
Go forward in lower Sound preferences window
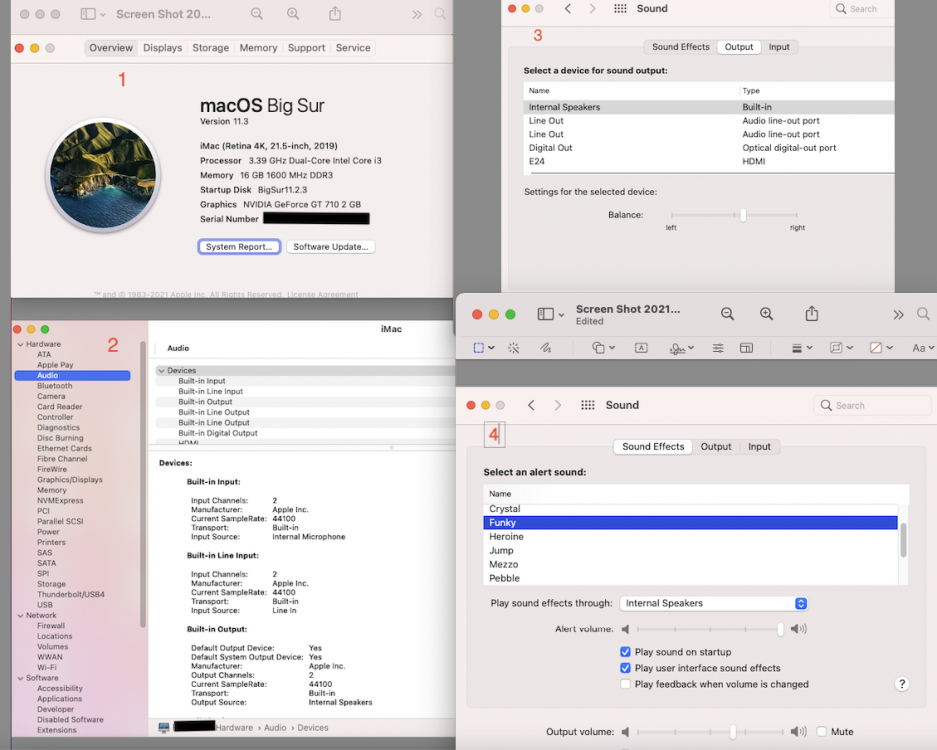[x=558, y=405]
